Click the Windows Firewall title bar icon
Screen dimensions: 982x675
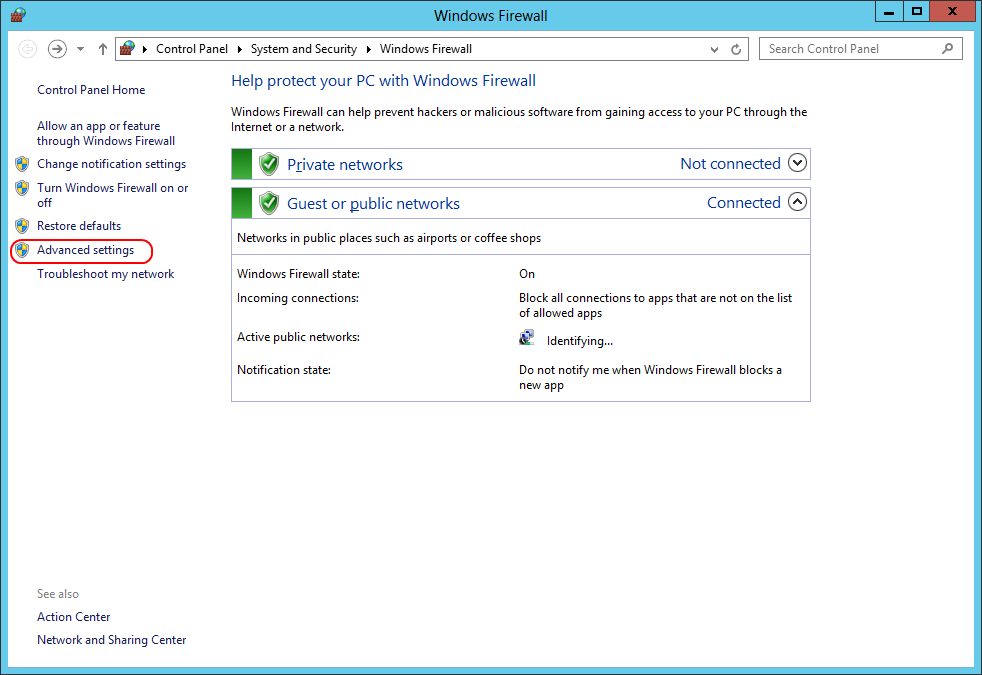point(18,14)
